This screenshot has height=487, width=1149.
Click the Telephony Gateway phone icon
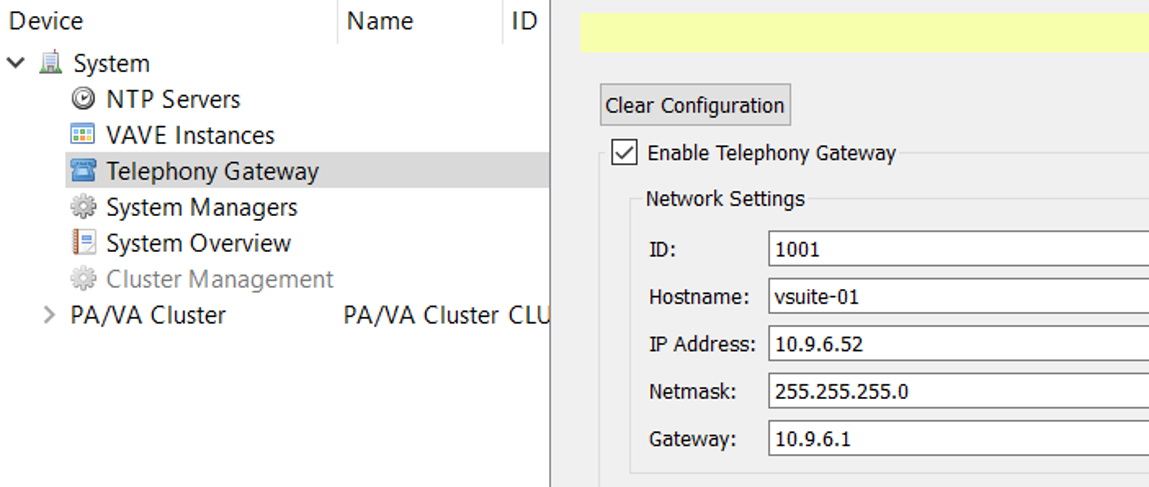tap(83, 171)
